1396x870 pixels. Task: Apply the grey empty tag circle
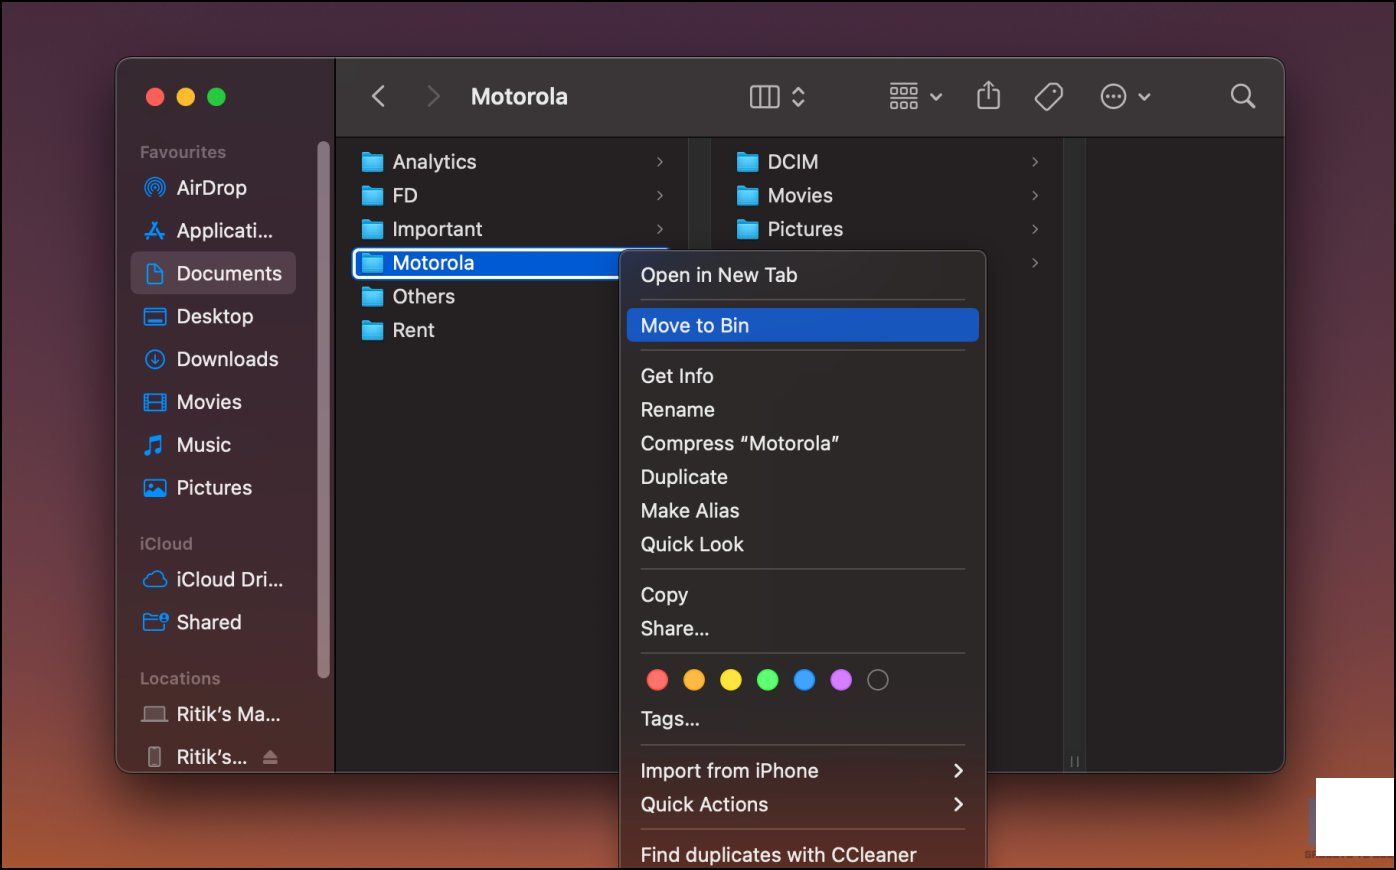[878, 680]
